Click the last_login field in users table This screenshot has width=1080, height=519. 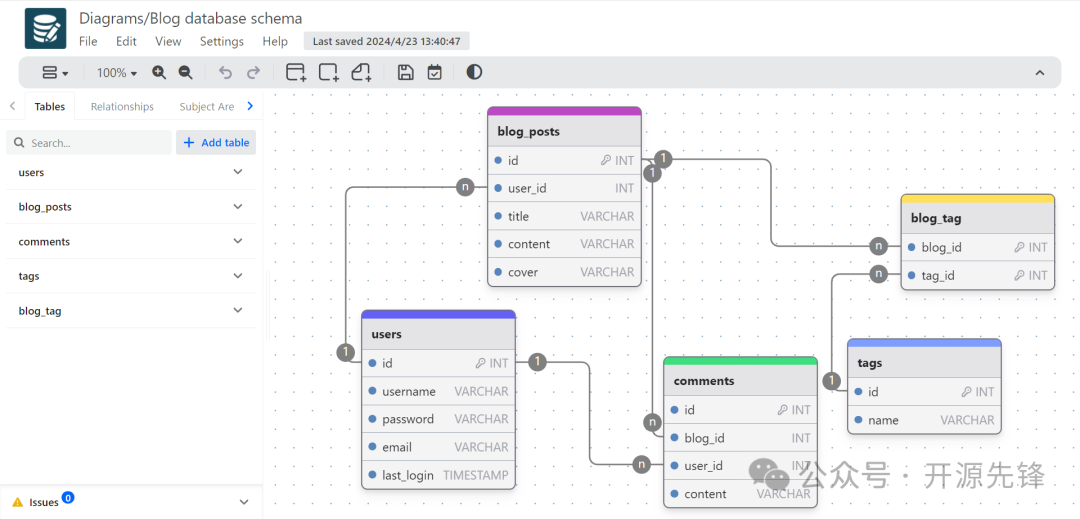coord(438,475)
